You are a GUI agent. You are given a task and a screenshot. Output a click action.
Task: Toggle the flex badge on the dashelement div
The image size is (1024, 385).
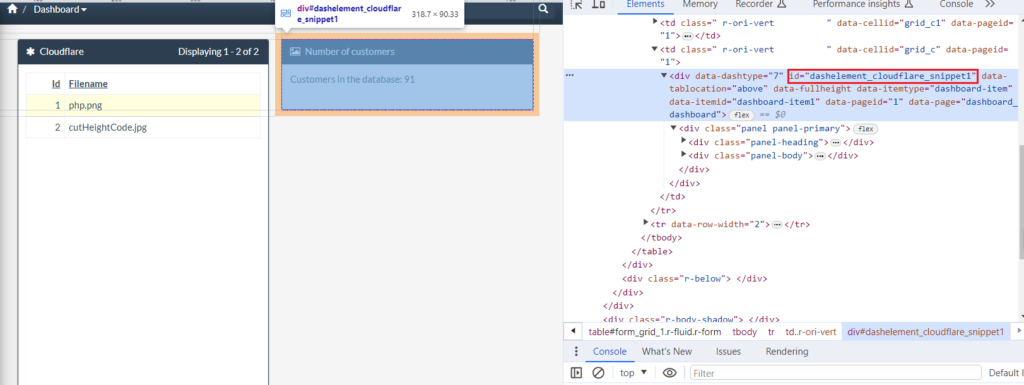click(x=742, y=115)
